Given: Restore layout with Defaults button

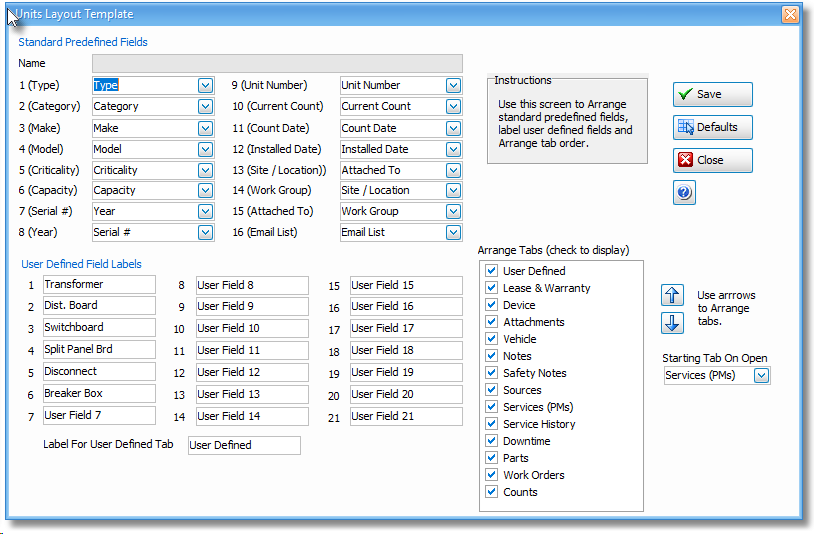Looking at the screenshot, I should tap(713, 127).
